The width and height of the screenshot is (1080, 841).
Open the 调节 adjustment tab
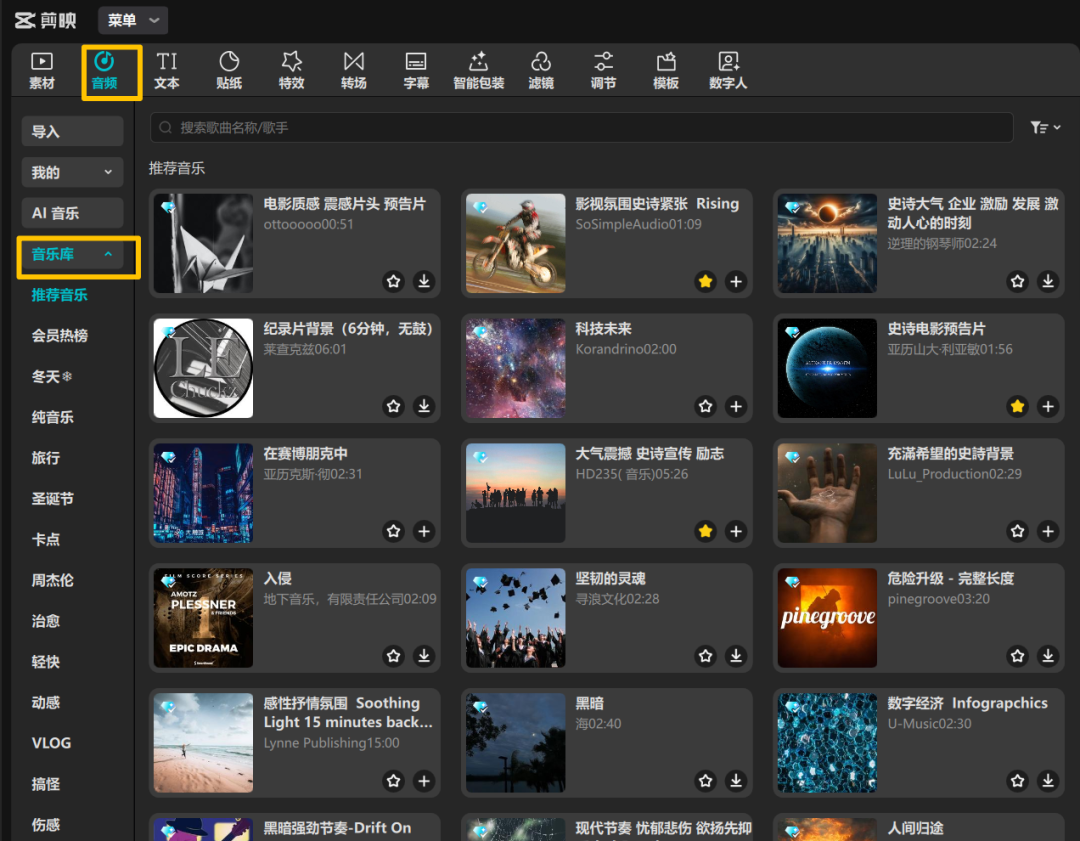[x=603, y=72]
